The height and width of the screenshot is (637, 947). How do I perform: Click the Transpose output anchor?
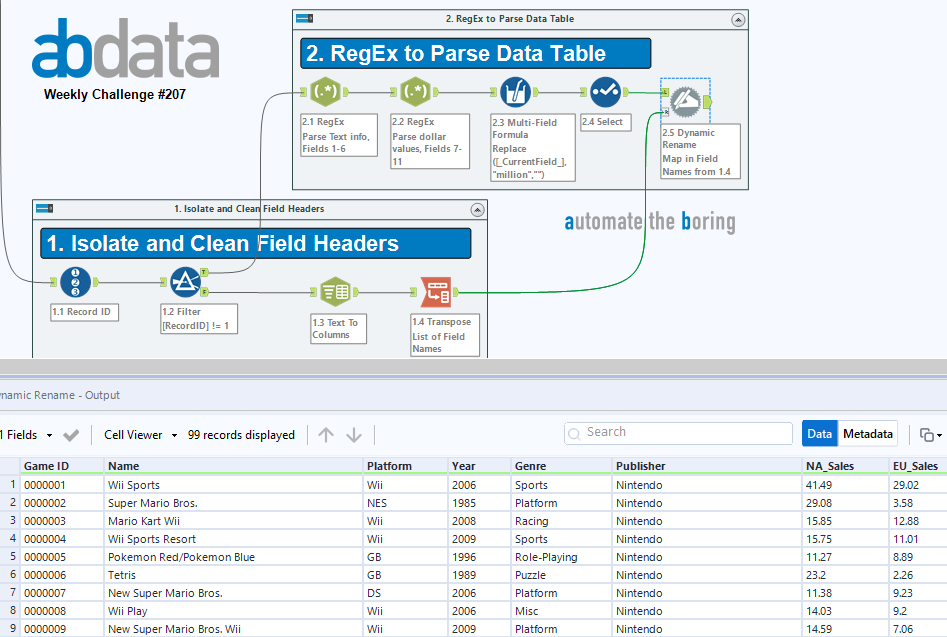[x=455, y=292]
